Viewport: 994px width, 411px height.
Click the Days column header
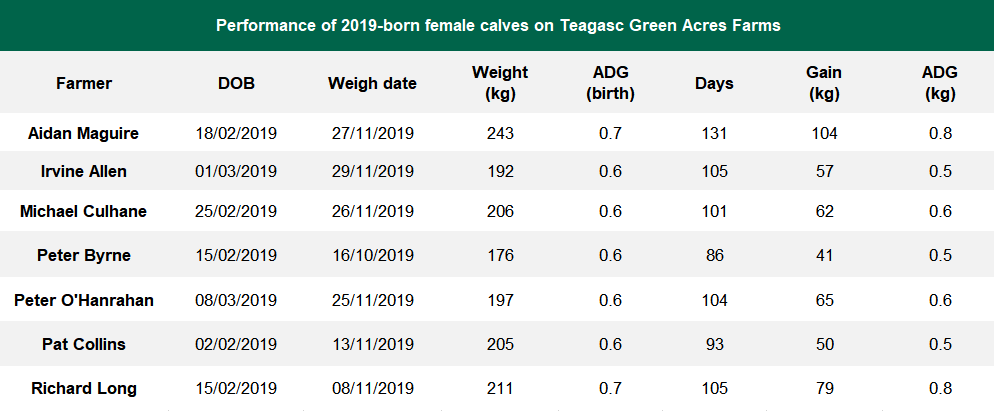(714, 83)
